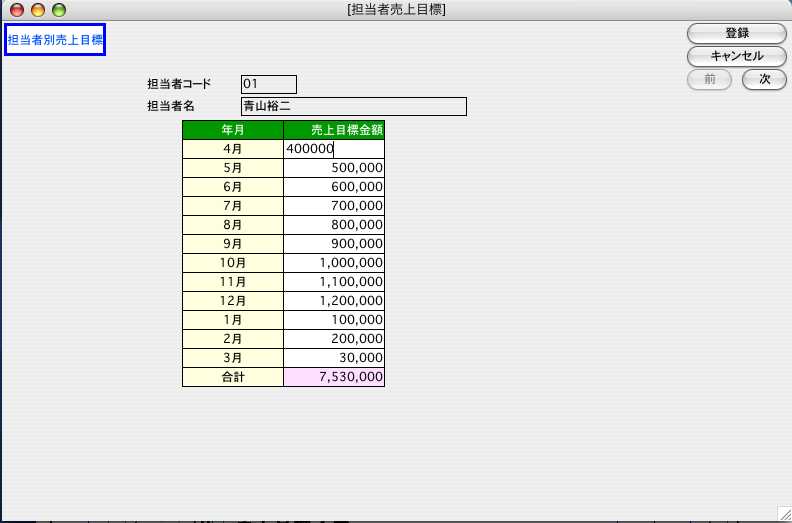
Task: Click the 4月 row label
Action: click(x=233, y=149)
